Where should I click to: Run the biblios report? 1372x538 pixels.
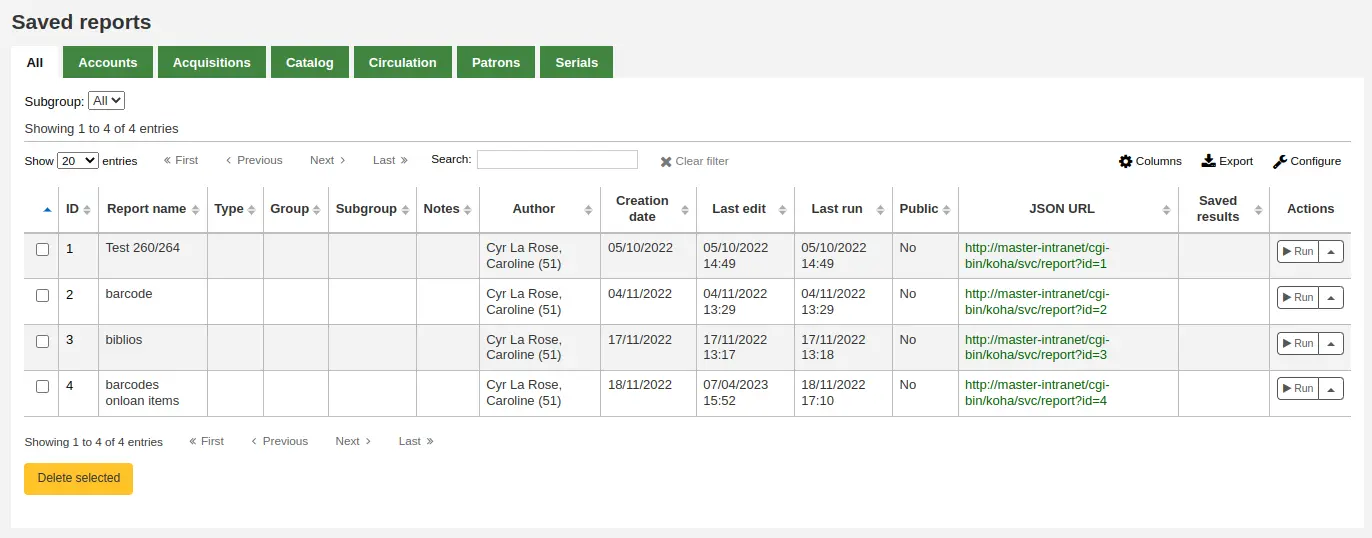1298,343
